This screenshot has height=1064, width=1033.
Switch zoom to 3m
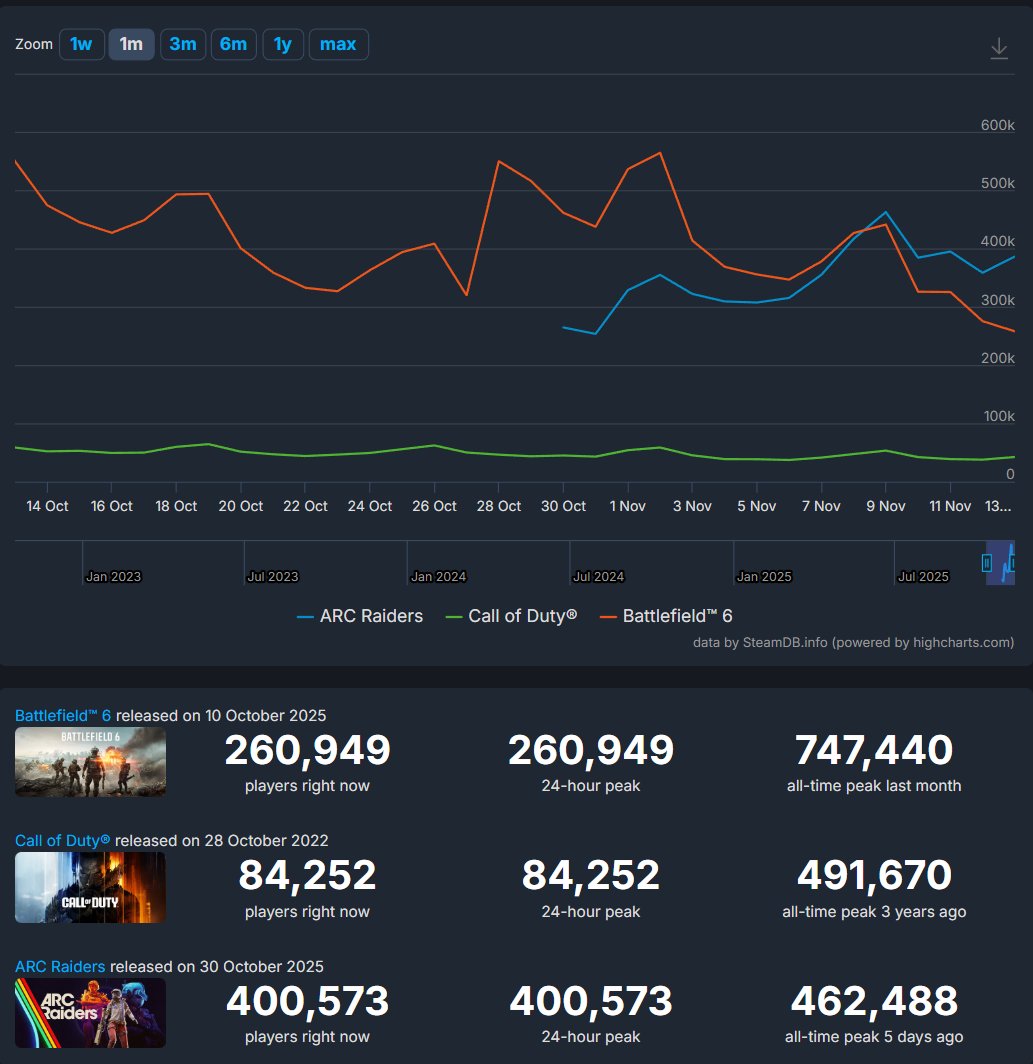tap(183, 45)
